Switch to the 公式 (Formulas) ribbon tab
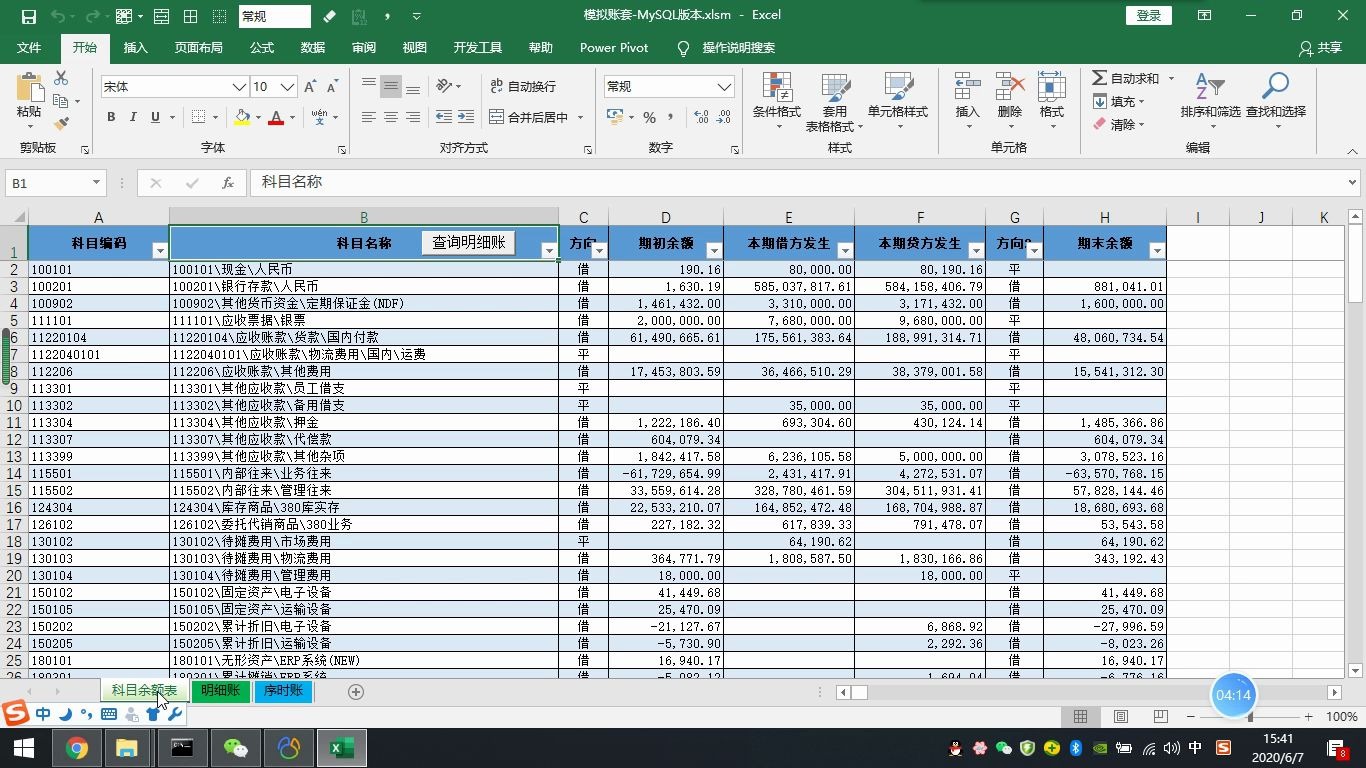The width and height of the screenshot is (1366, 768). [262, 48]
